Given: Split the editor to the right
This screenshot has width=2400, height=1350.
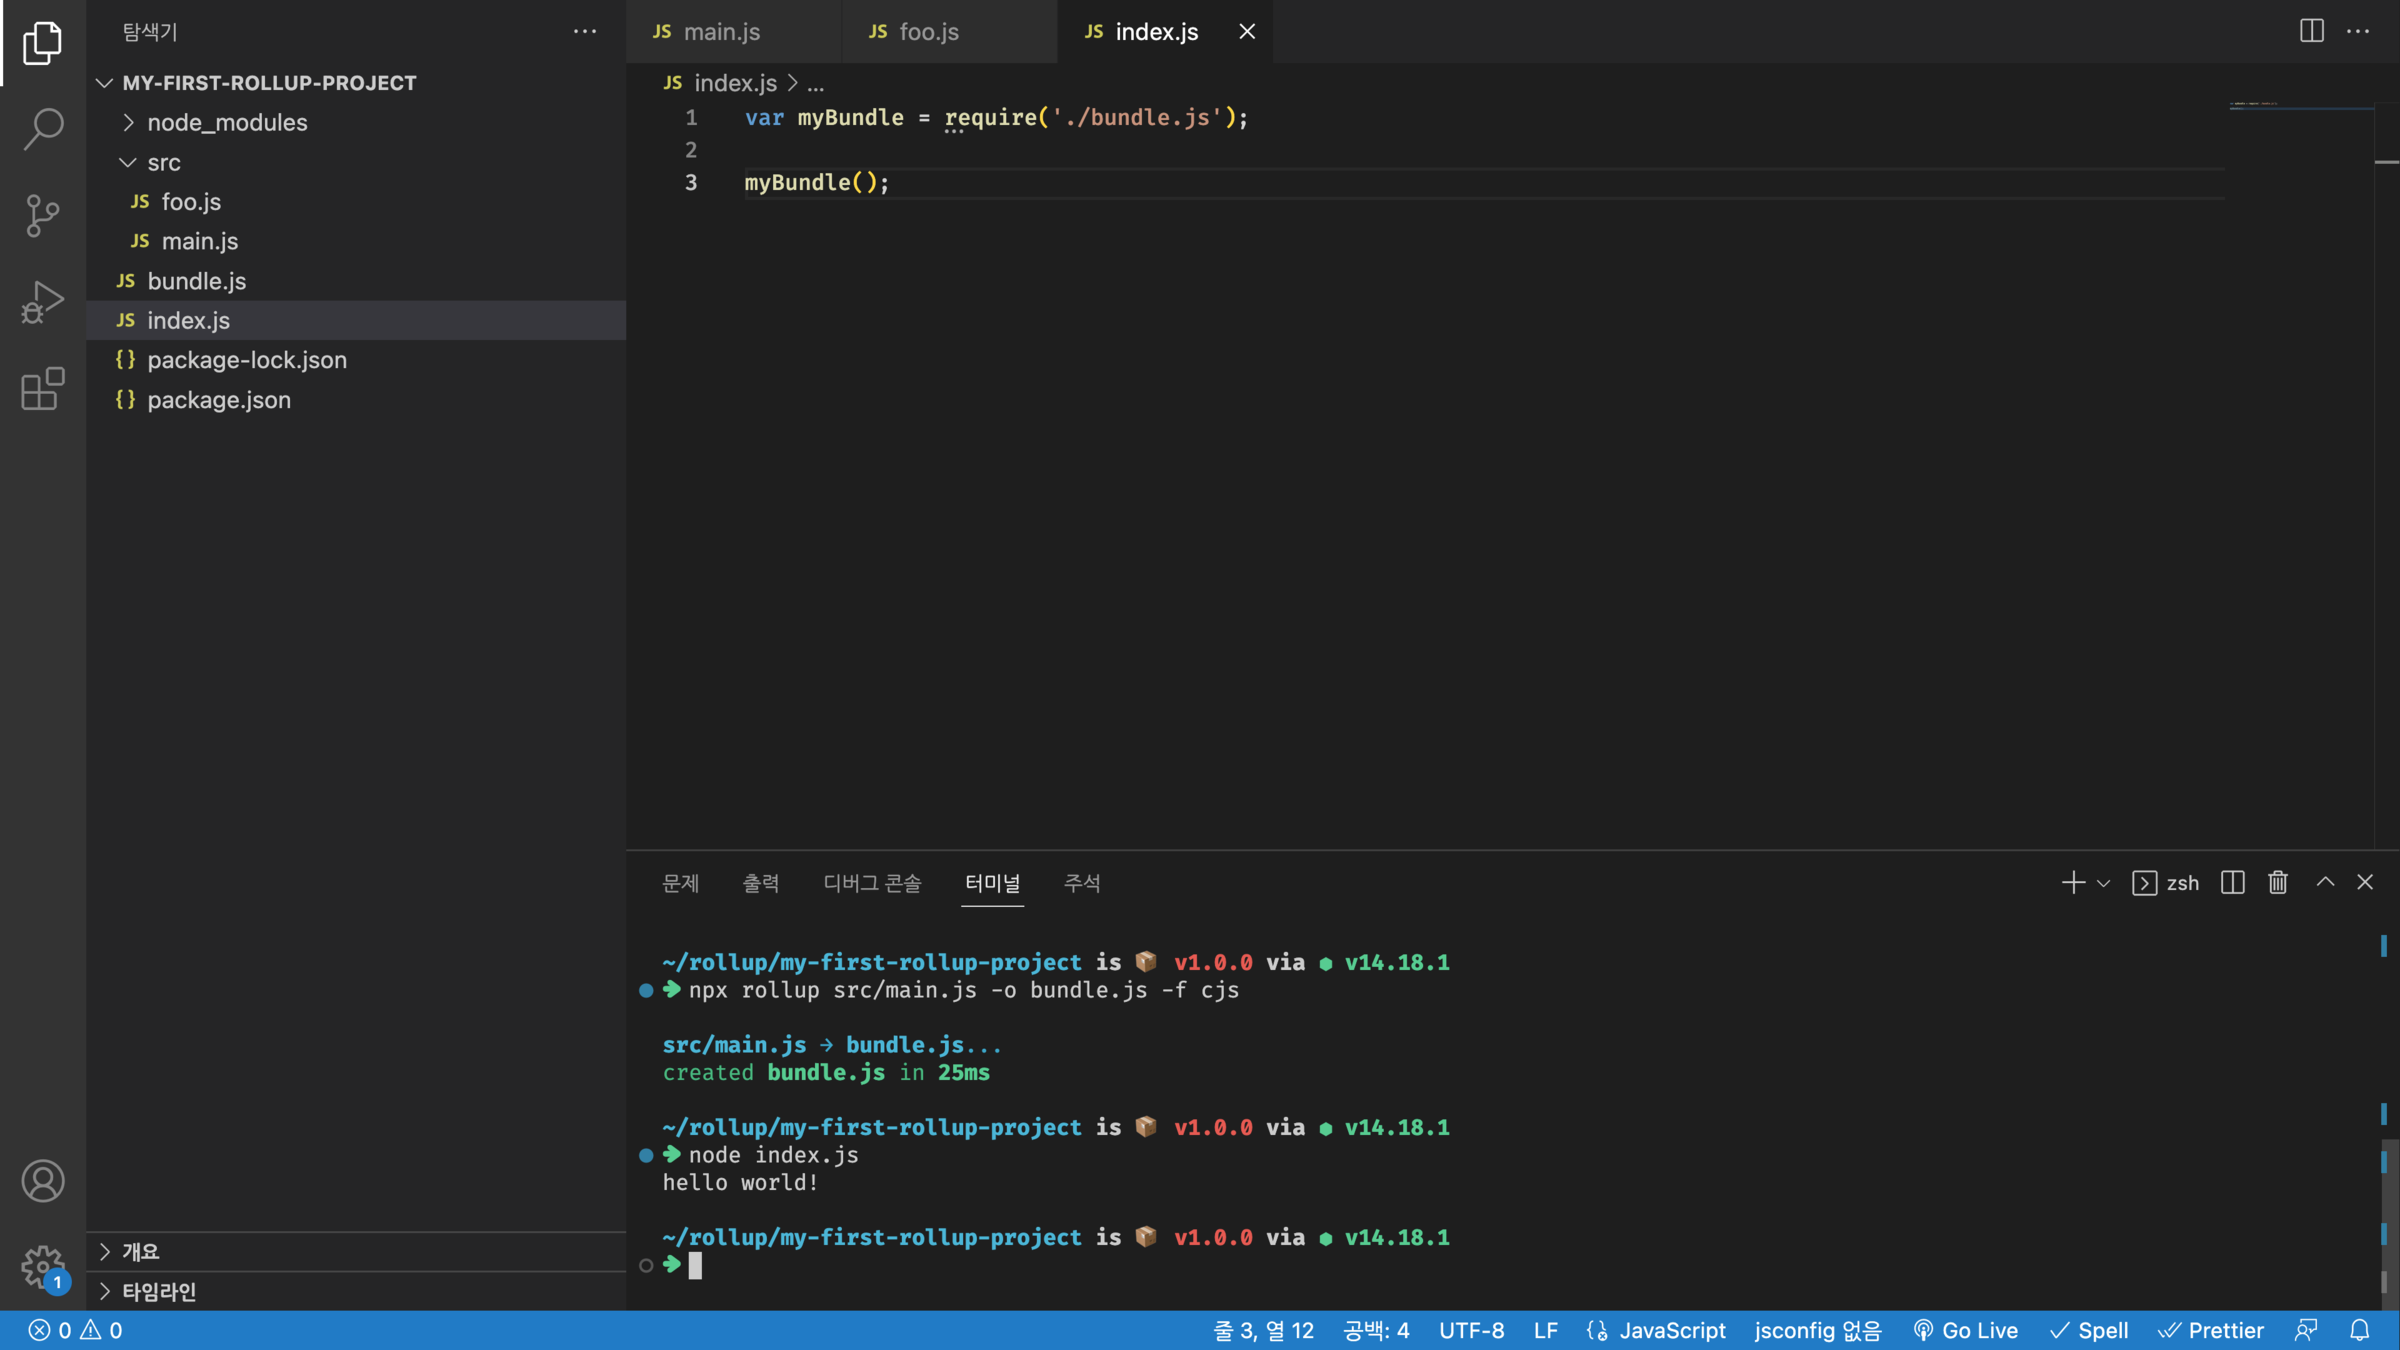Looking at the screenshot, I should tap(2311, 31).
